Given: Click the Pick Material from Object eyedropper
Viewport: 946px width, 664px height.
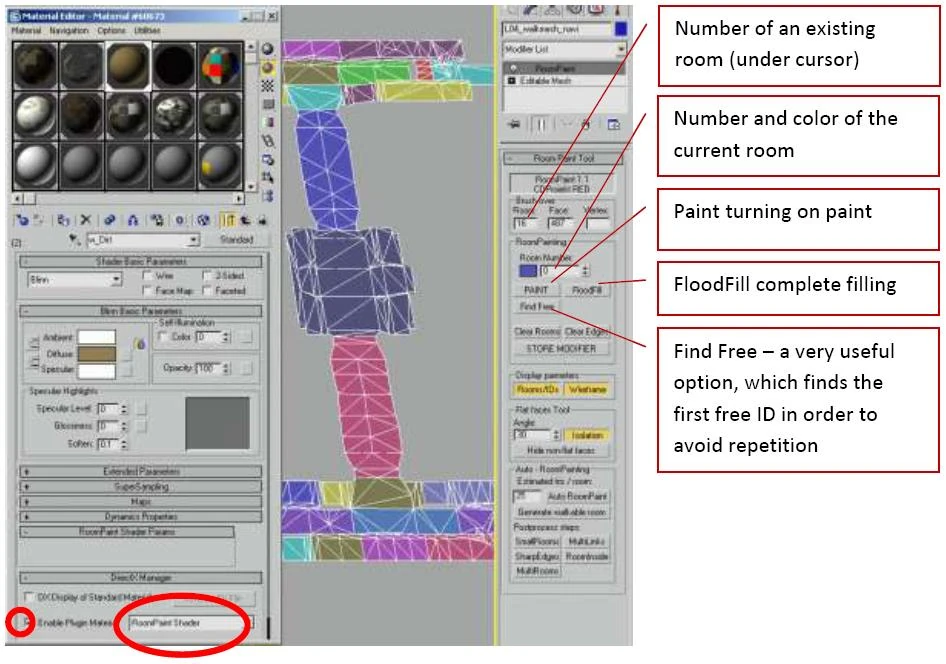Looking at the screenshot, I should point(74,239).
